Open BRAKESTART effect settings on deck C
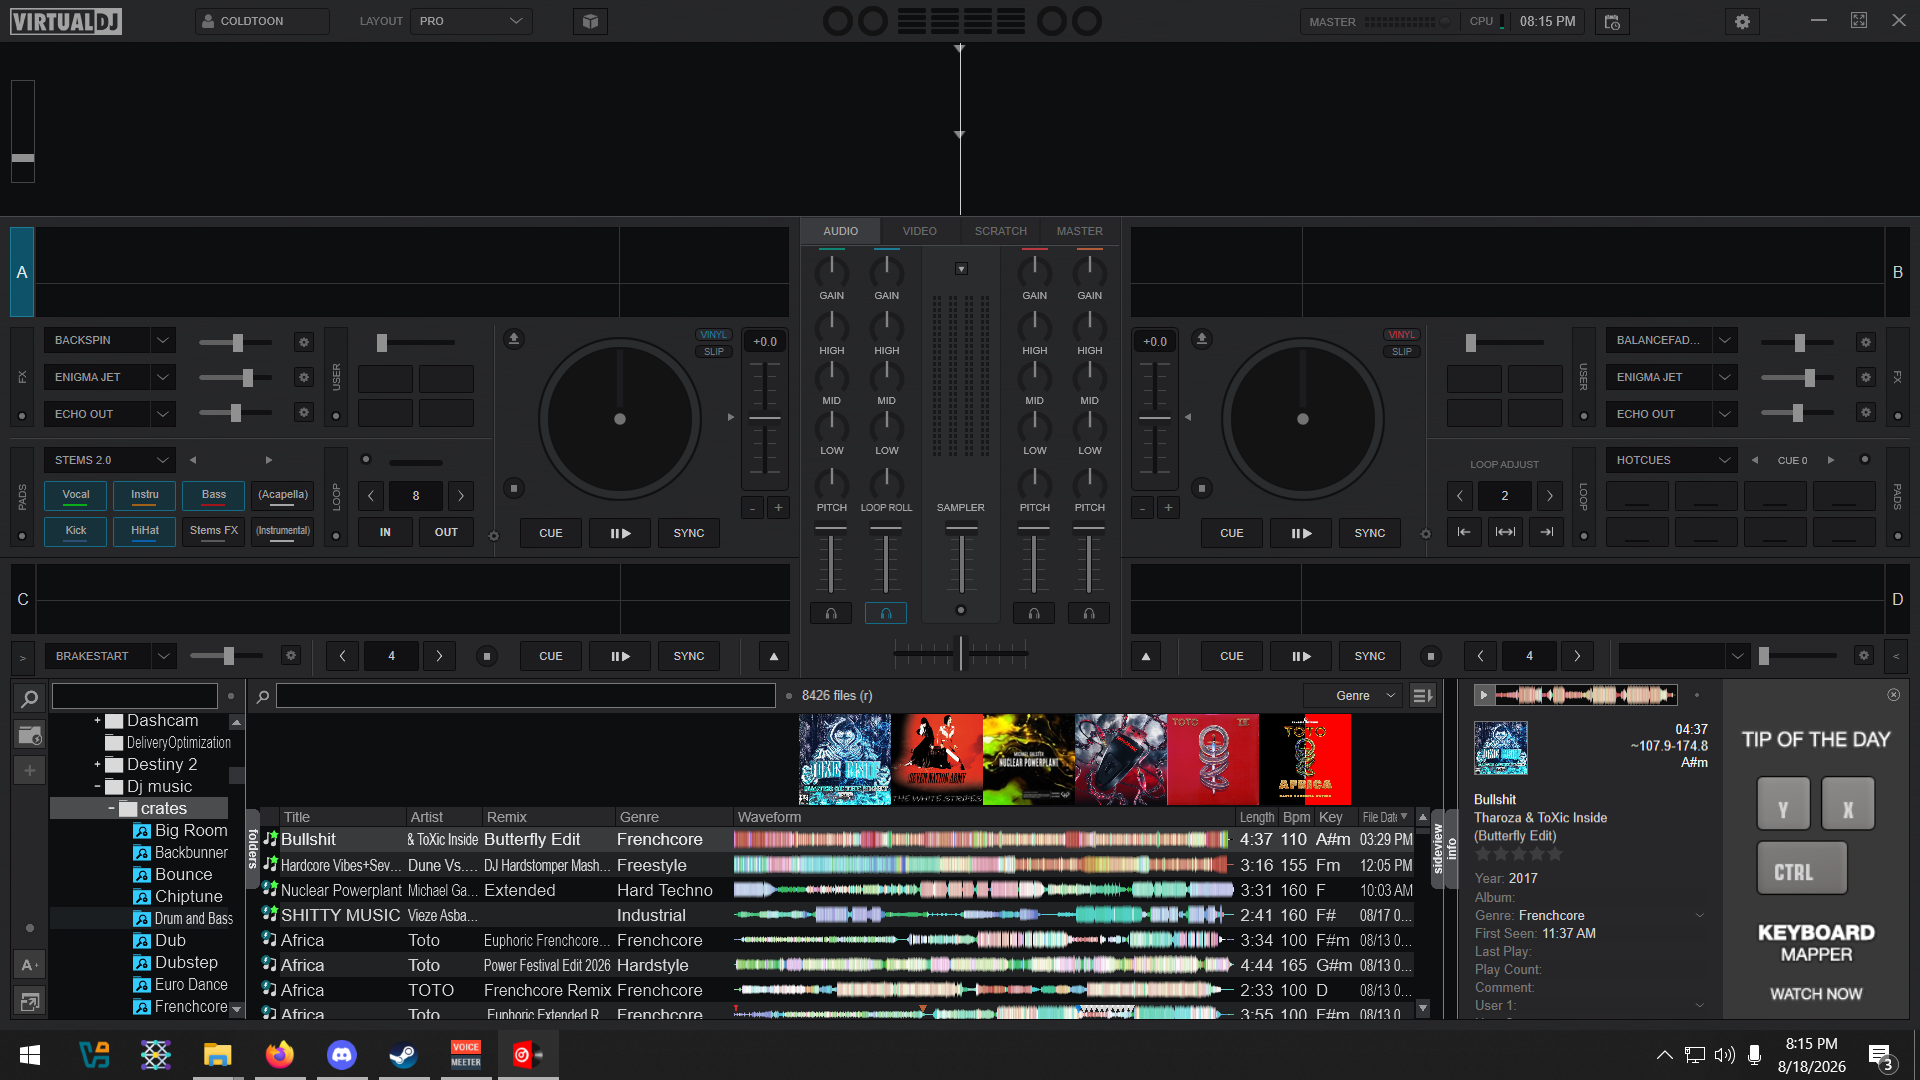This screenshot has width=1920, height=1080. [290, 656]
